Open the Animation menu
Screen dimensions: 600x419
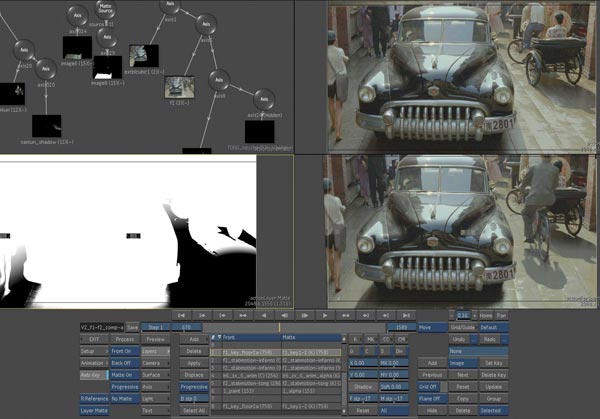92,363
